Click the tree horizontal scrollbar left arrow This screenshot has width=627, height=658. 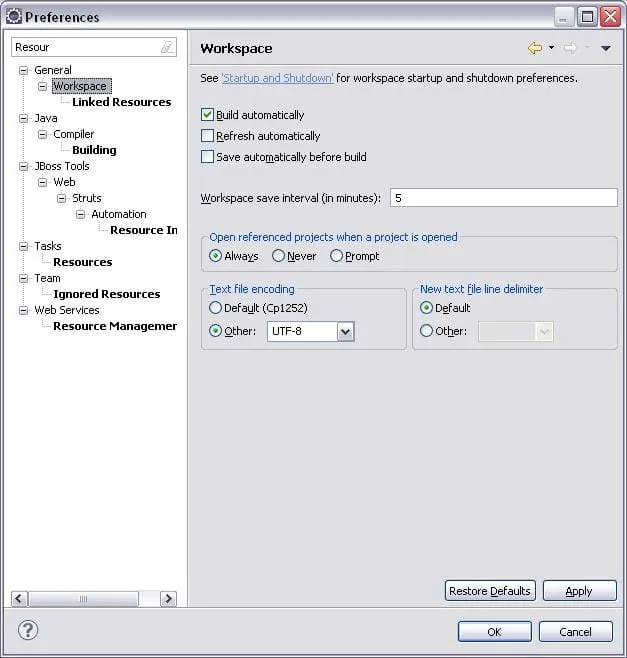(19, 598)
